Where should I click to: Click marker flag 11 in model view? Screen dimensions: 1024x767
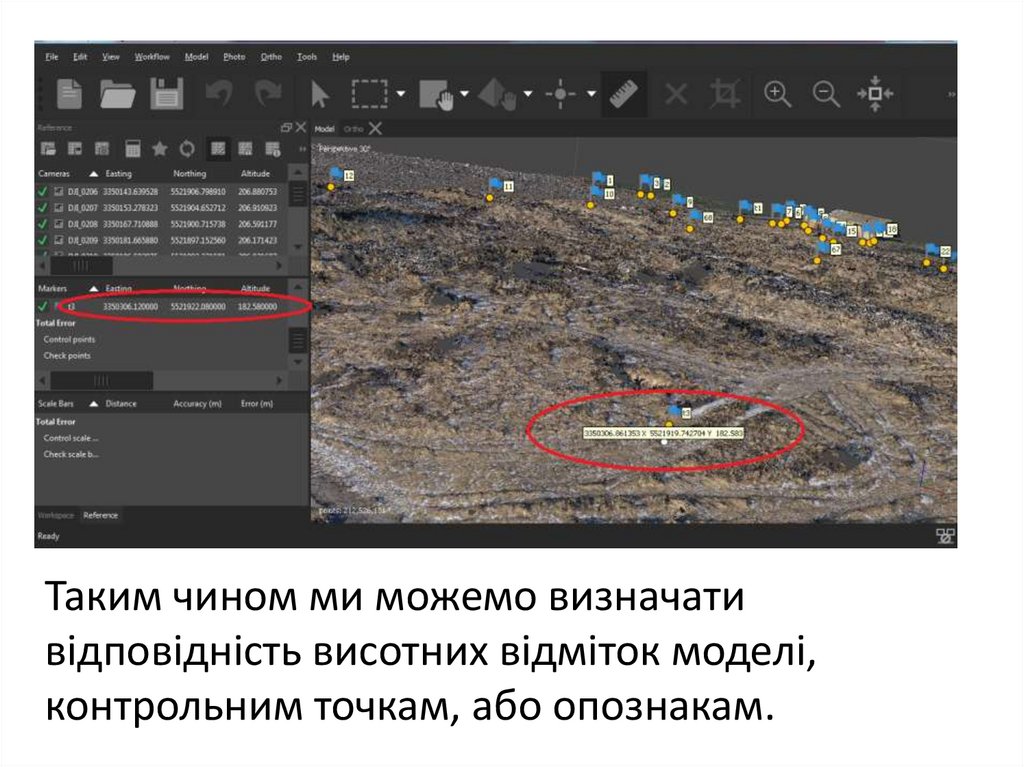click(x=496, y=185)
